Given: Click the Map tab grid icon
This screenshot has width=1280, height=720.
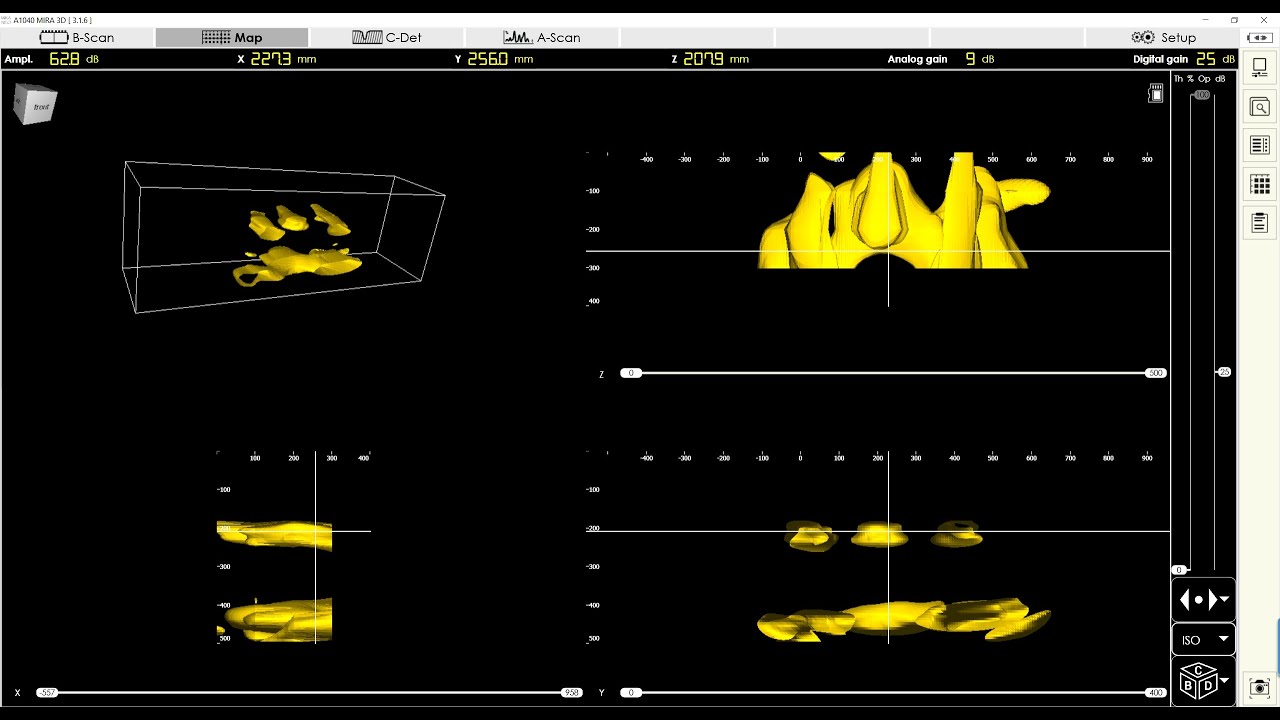Looking at the screenshot, I should 216,37.
